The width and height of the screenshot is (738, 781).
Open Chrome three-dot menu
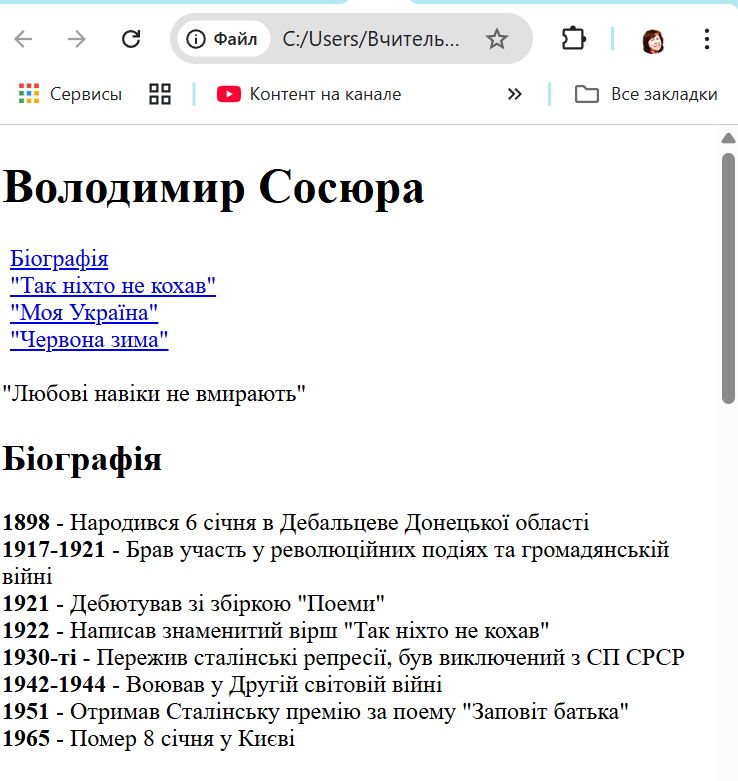coord(707,39)
